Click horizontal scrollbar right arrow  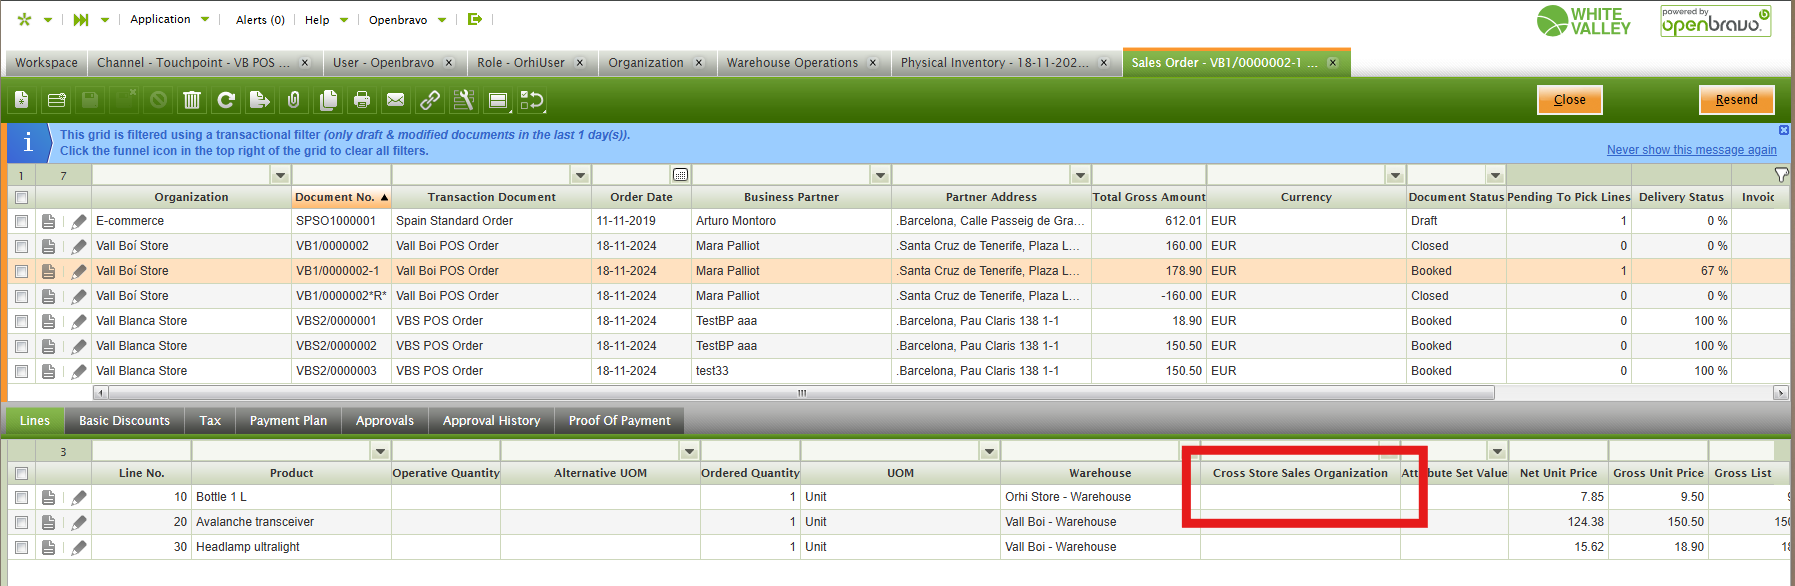(1780, 393)
